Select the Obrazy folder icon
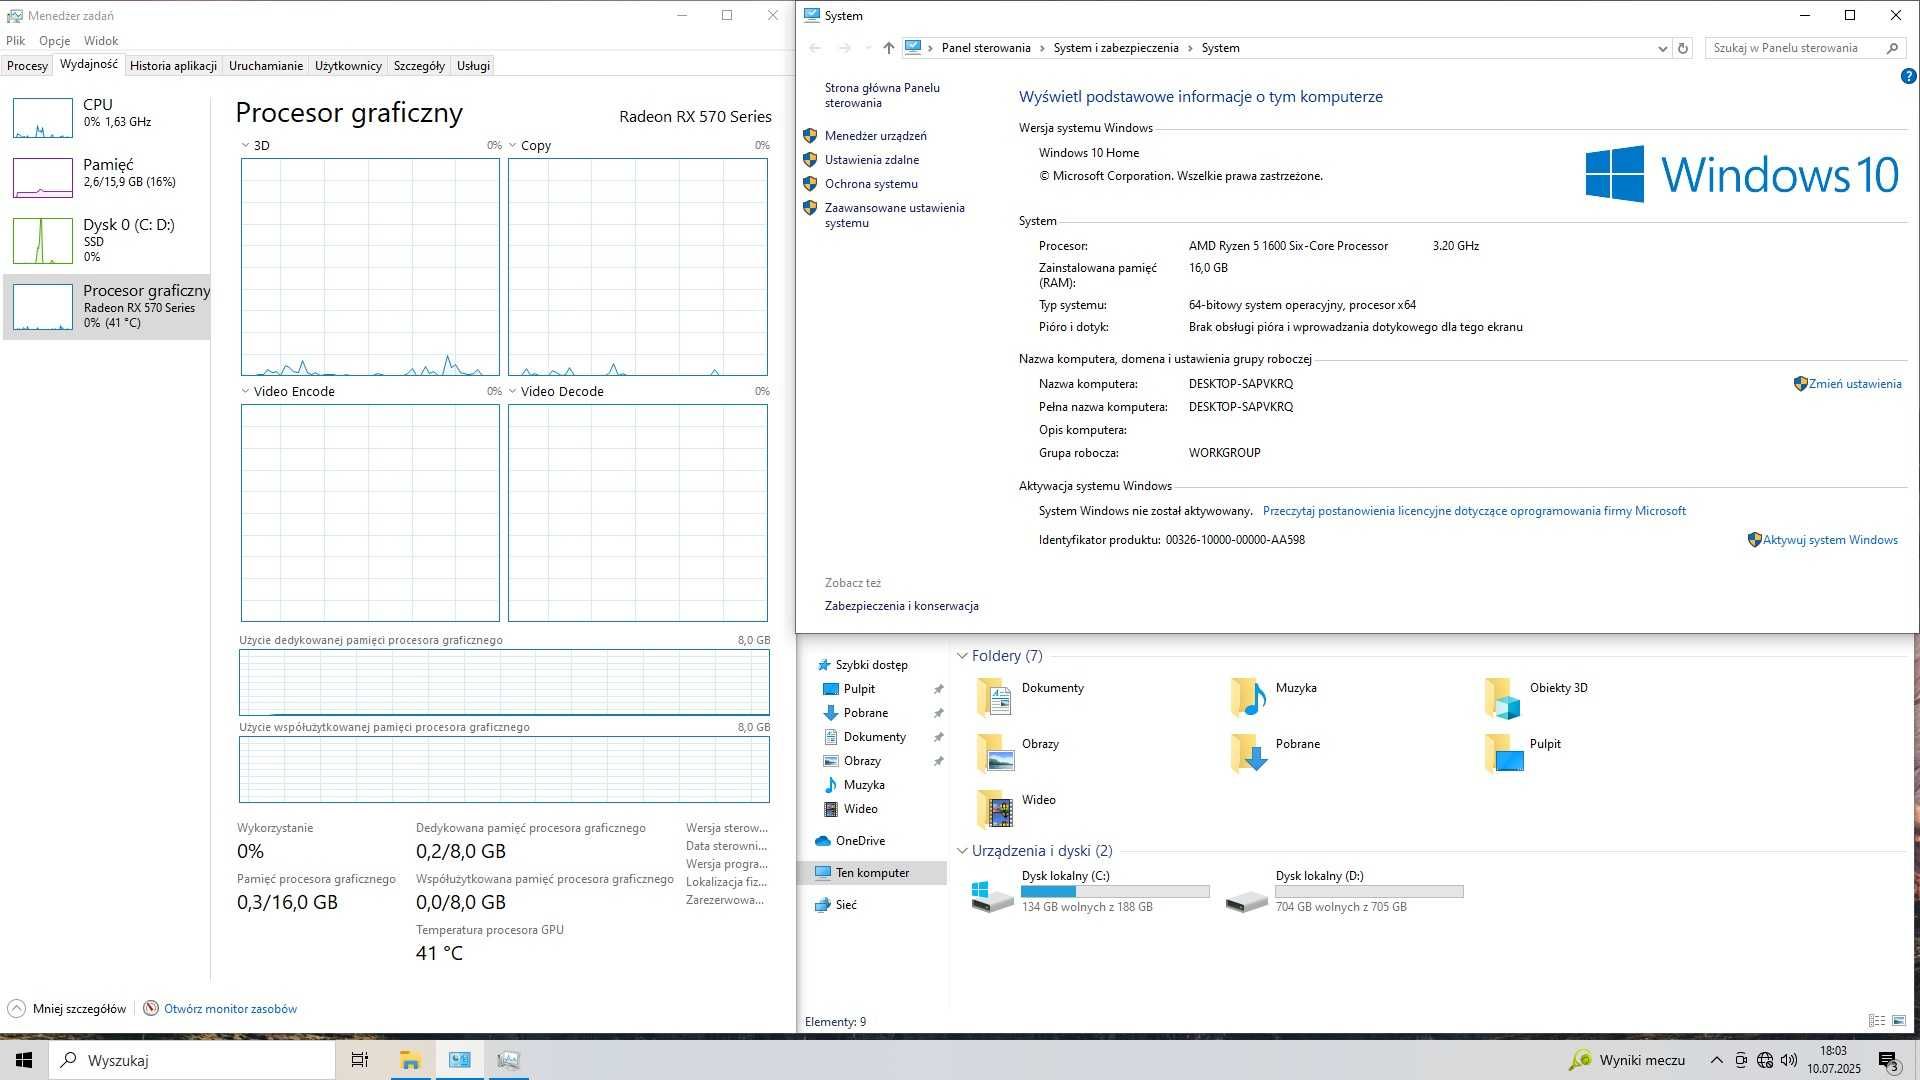1920x1080 pixels. (x=996, y=753)
